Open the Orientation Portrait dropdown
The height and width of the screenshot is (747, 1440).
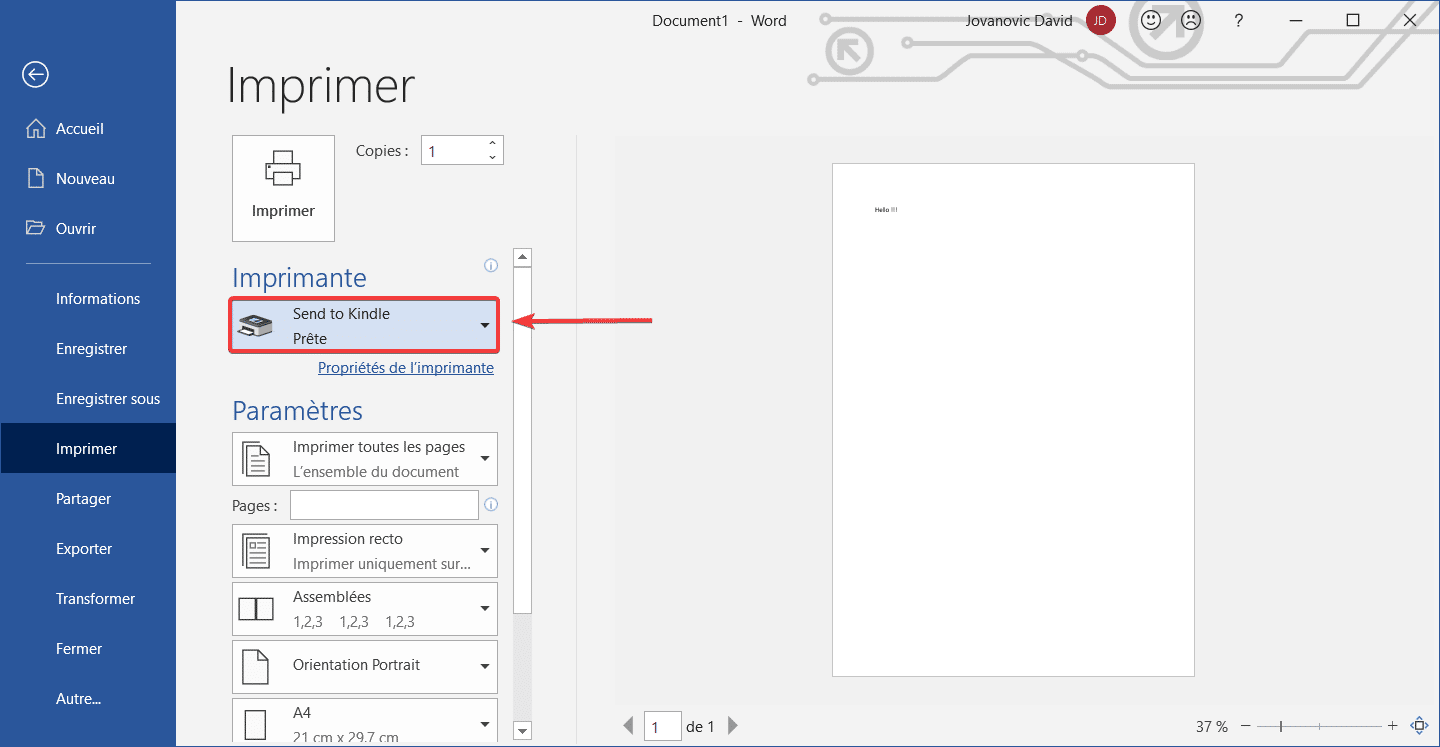pyautogui.click(x=365, y=667)
